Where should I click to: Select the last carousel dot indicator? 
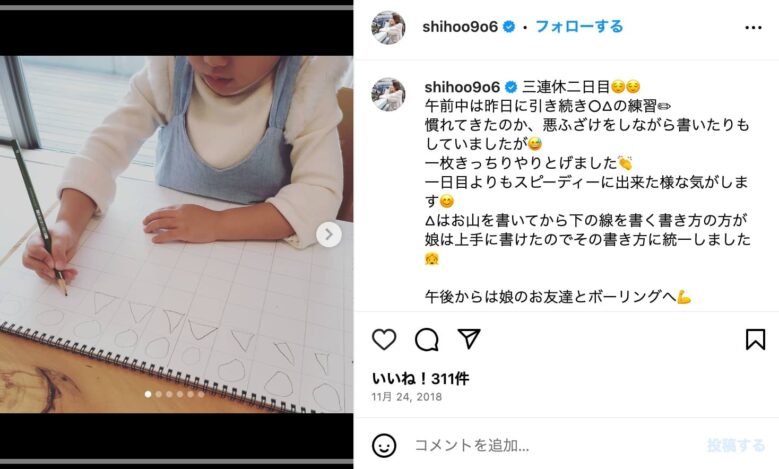click(201, 394)
